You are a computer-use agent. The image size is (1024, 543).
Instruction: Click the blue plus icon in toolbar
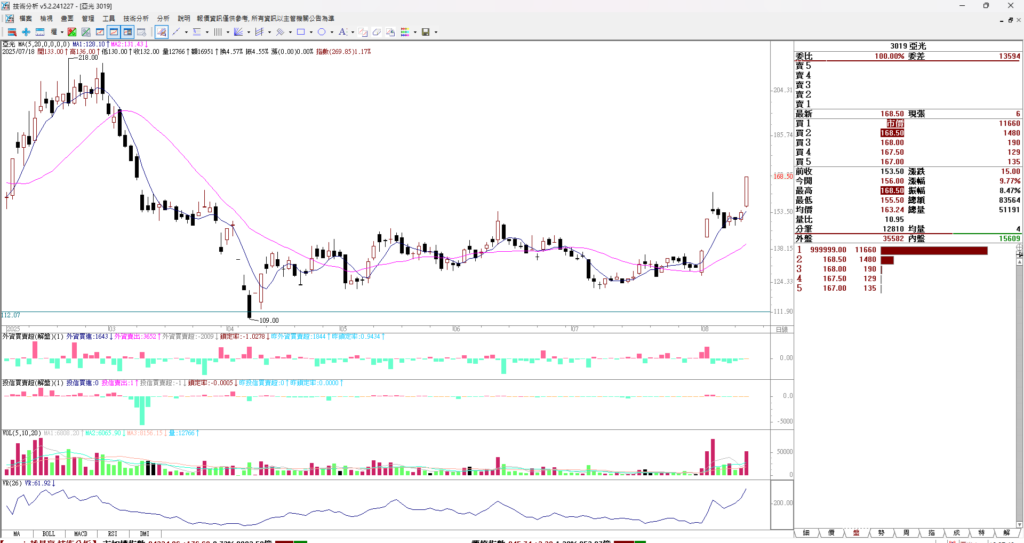coord(26,32)
